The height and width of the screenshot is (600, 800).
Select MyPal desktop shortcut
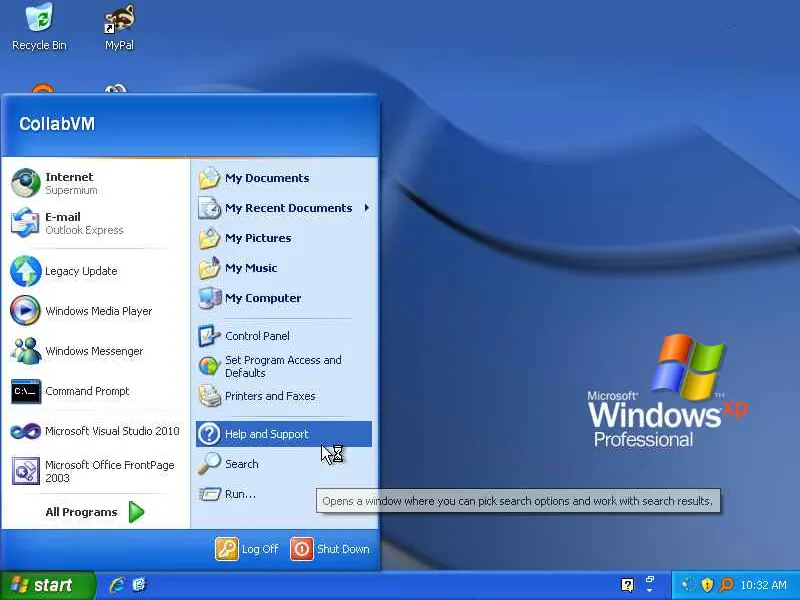click(x=119, y=27)
